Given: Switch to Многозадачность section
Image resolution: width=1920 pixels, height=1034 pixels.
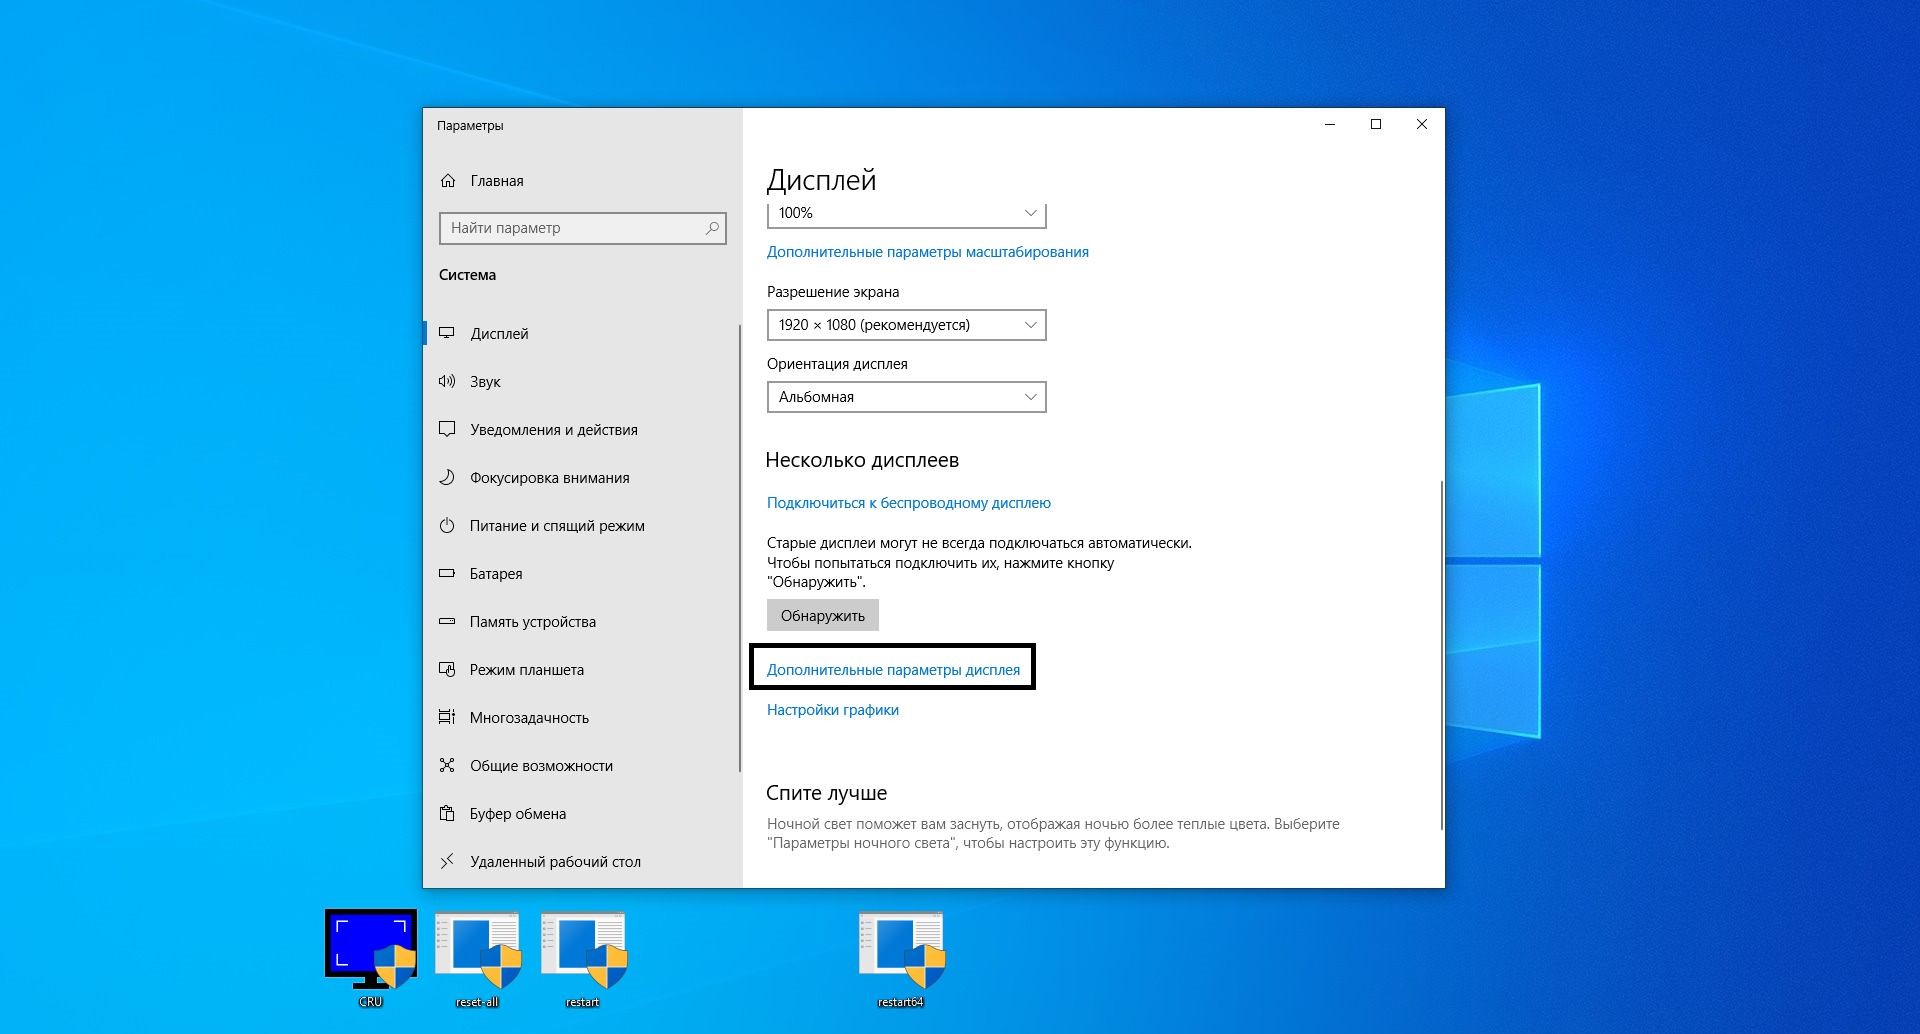Looking at the screenshot, I should point(529,718).
